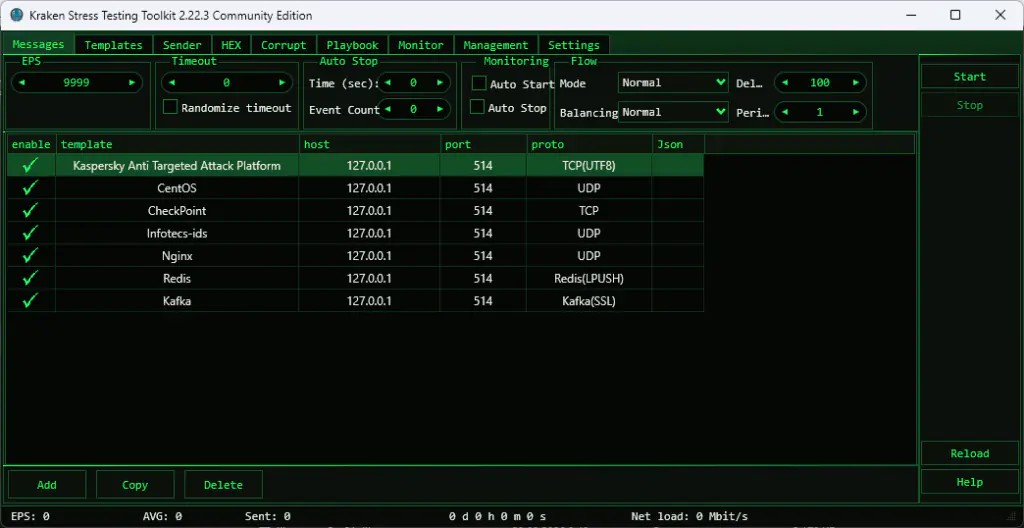Viewport: 1024px width, 528px height.
Task: Select the Infotecs-ids template cell
Action: 177,233
